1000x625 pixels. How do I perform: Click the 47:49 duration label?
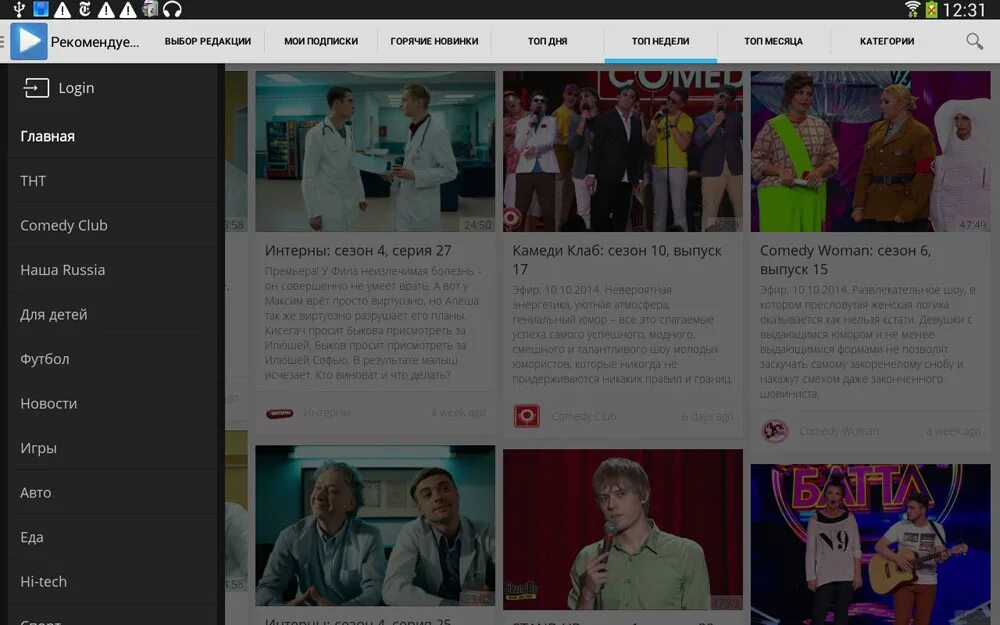point(973,225)
